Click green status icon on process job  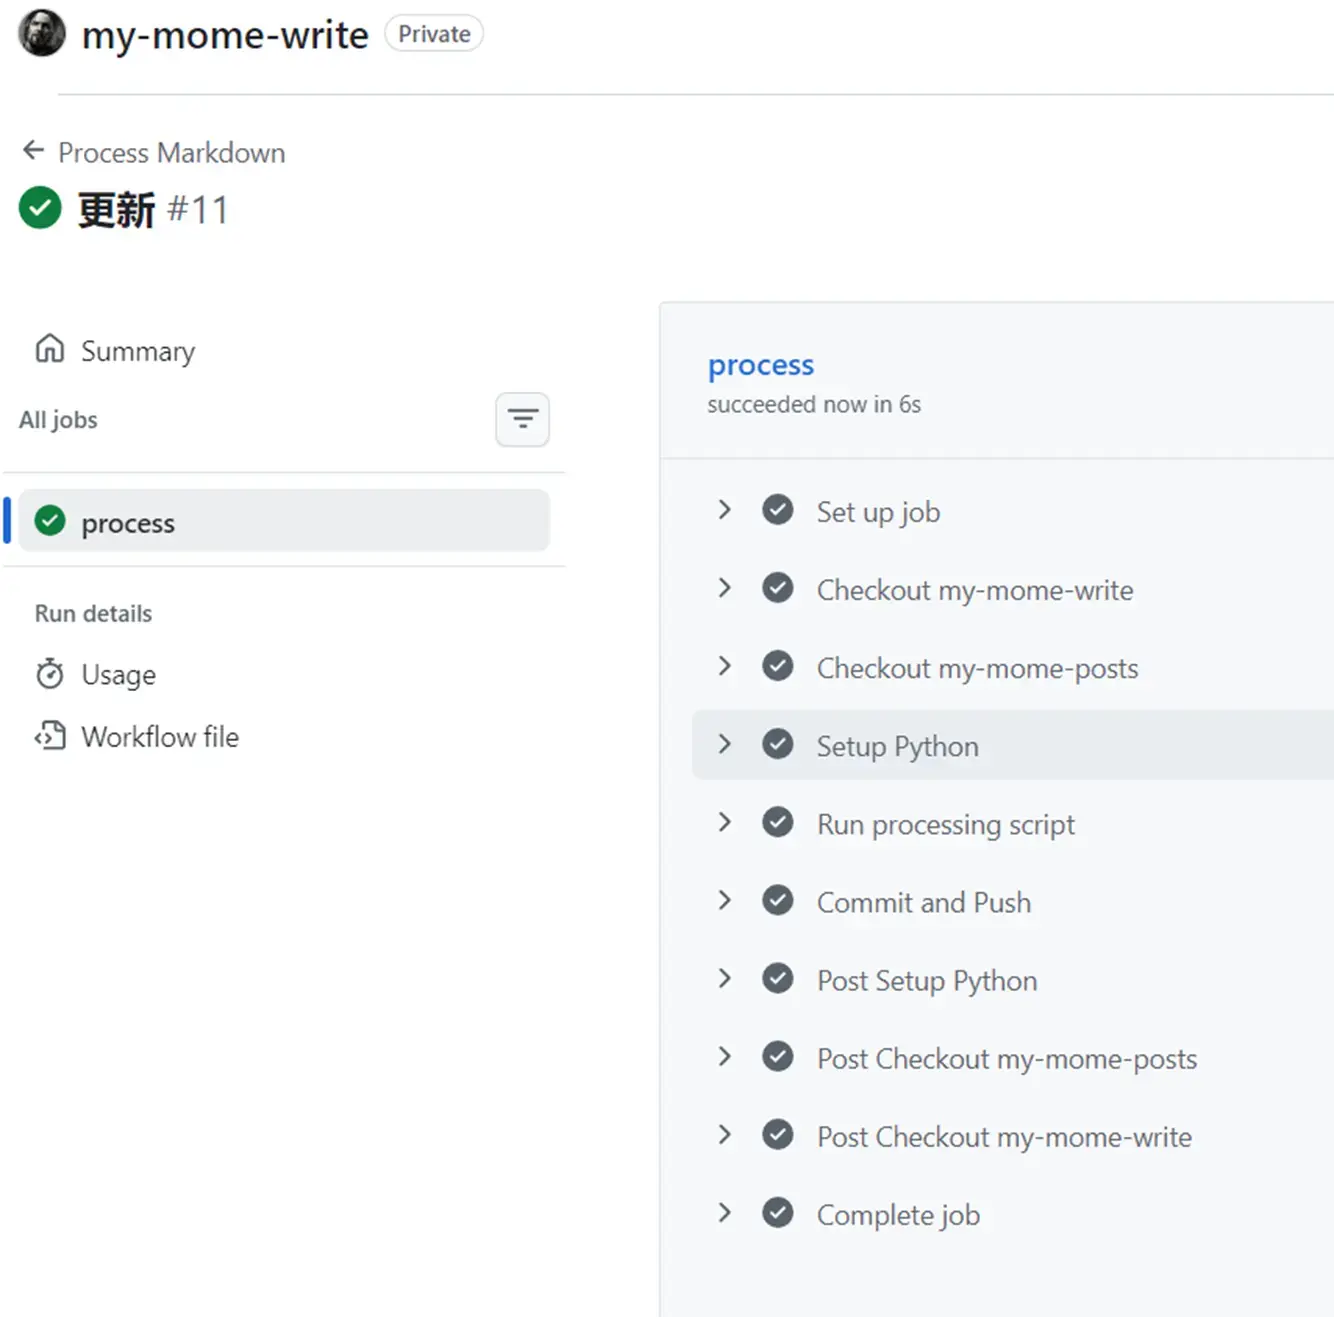[50, 521]
